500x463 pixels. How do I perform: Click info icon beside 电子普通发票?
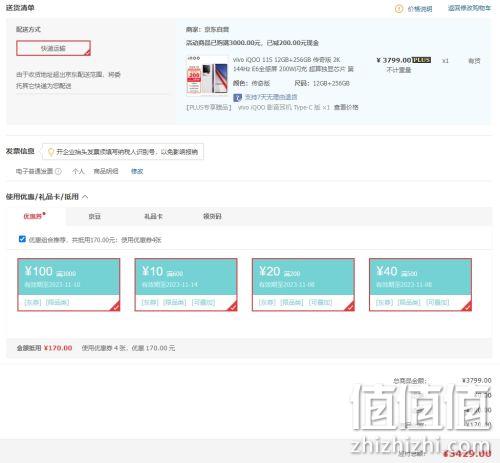[58, 171]
